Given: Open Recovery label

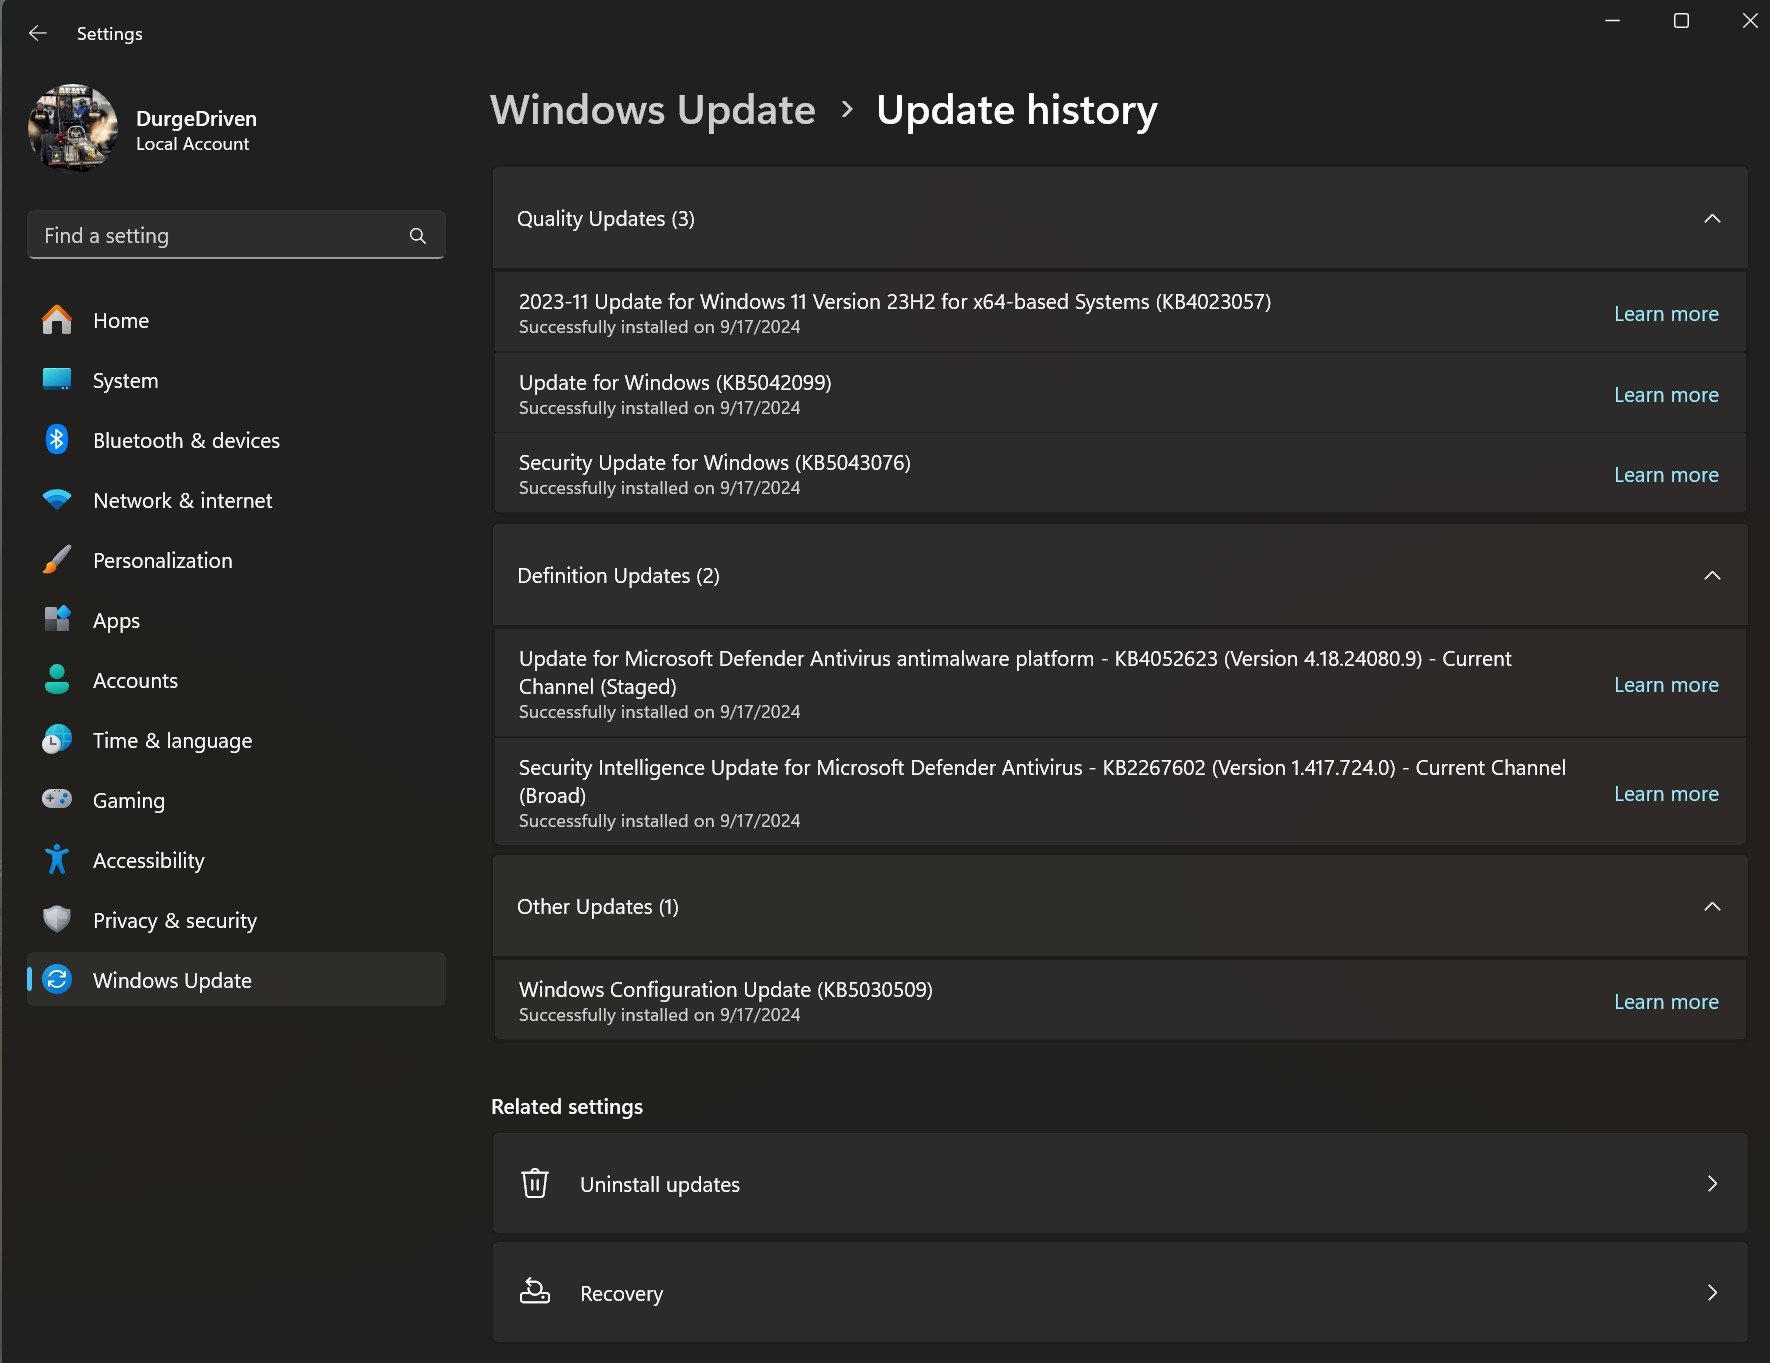Looking at the screenshot, I should point(621,1294).
